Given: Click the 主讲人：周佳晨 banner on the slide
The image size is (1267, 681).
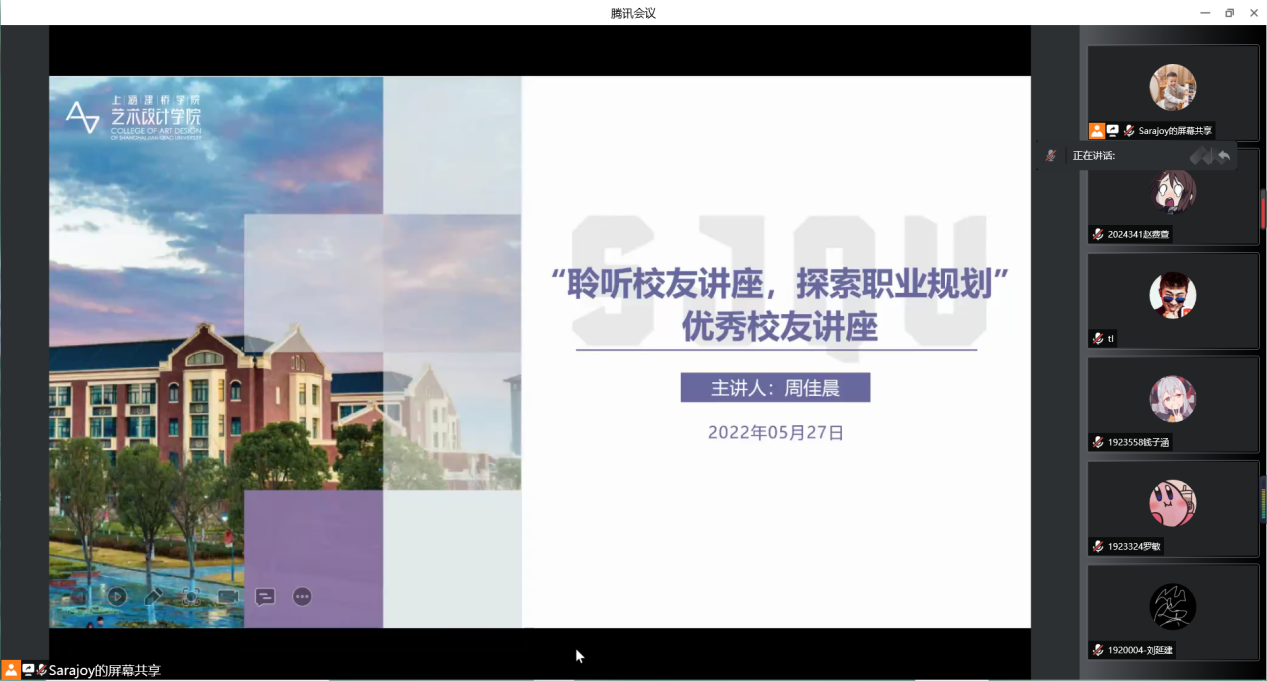Looking at the screenshot, I should [775, 388].
